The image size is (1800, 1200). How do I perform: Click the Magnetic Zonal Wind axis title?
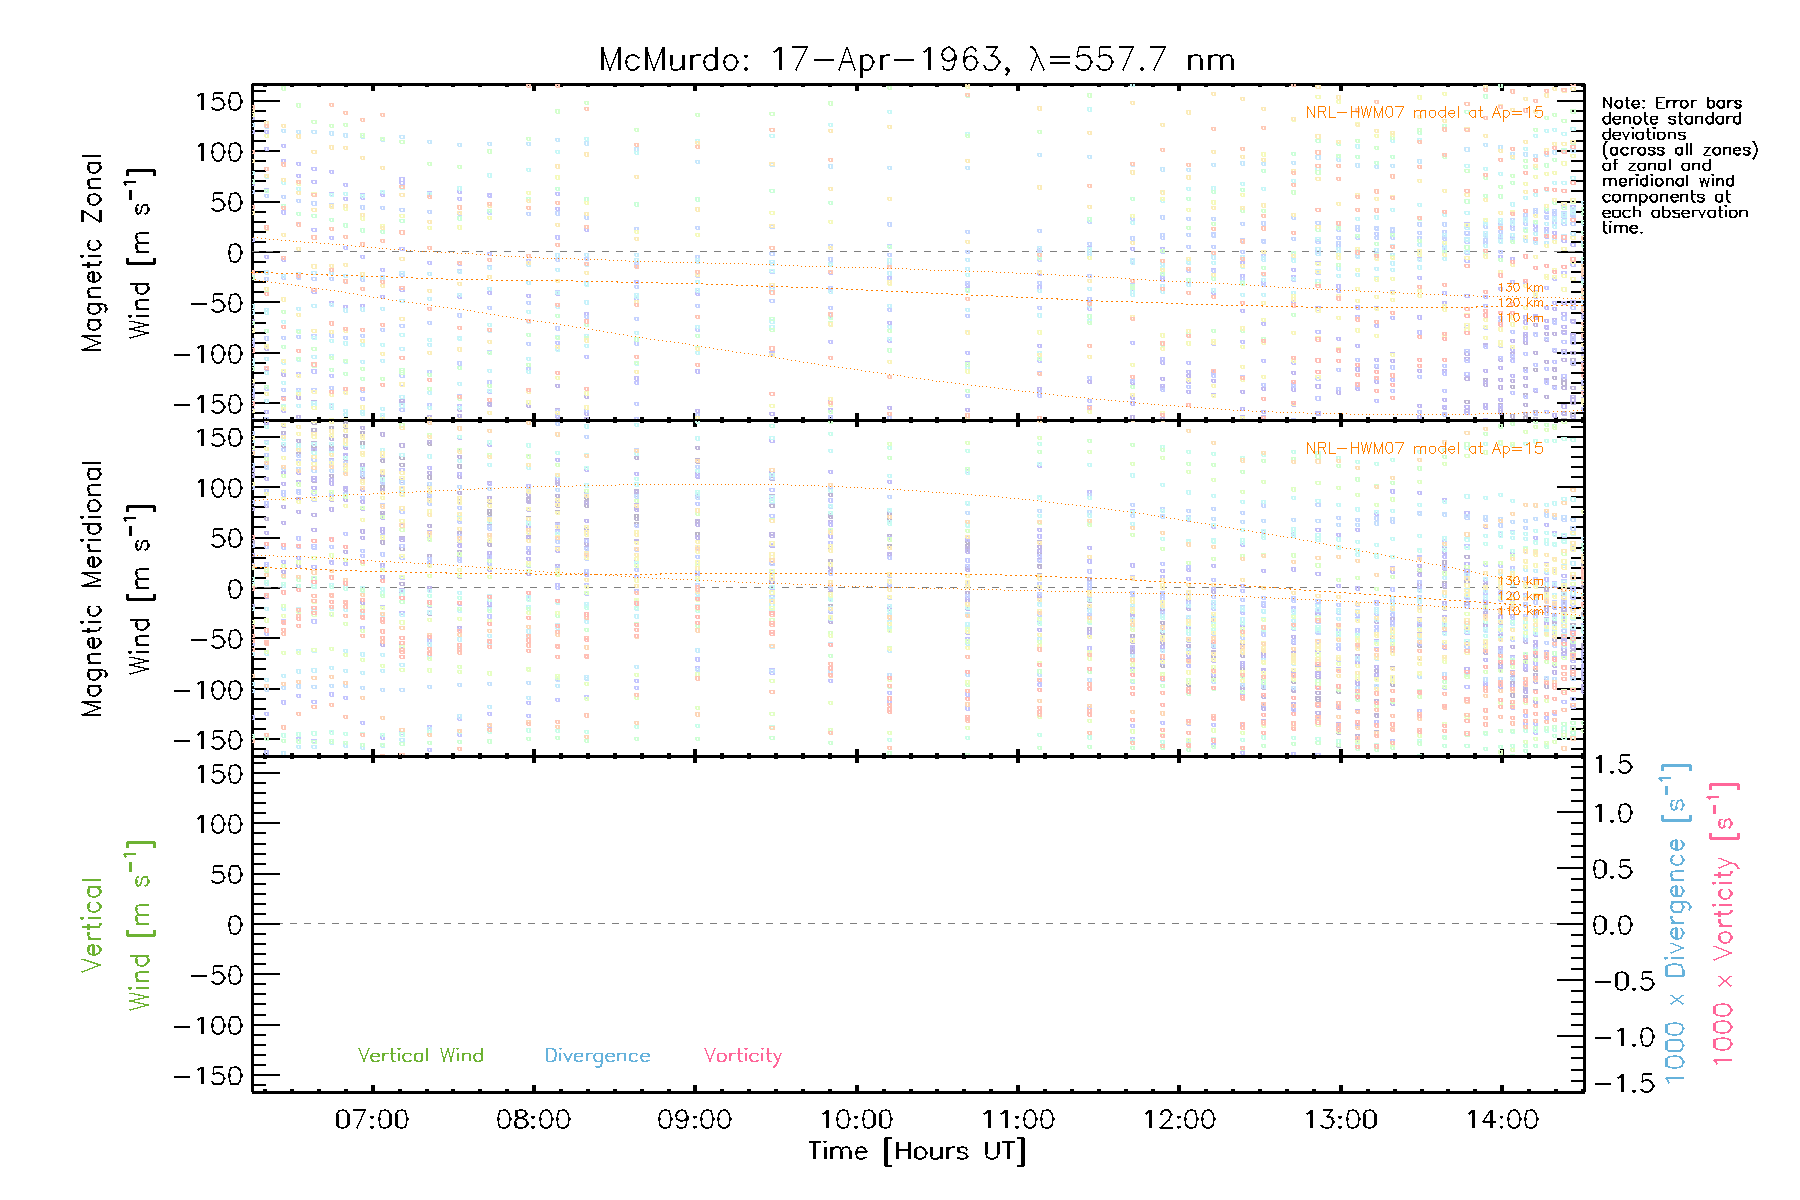pyautogui.click(x=115, y=252)
